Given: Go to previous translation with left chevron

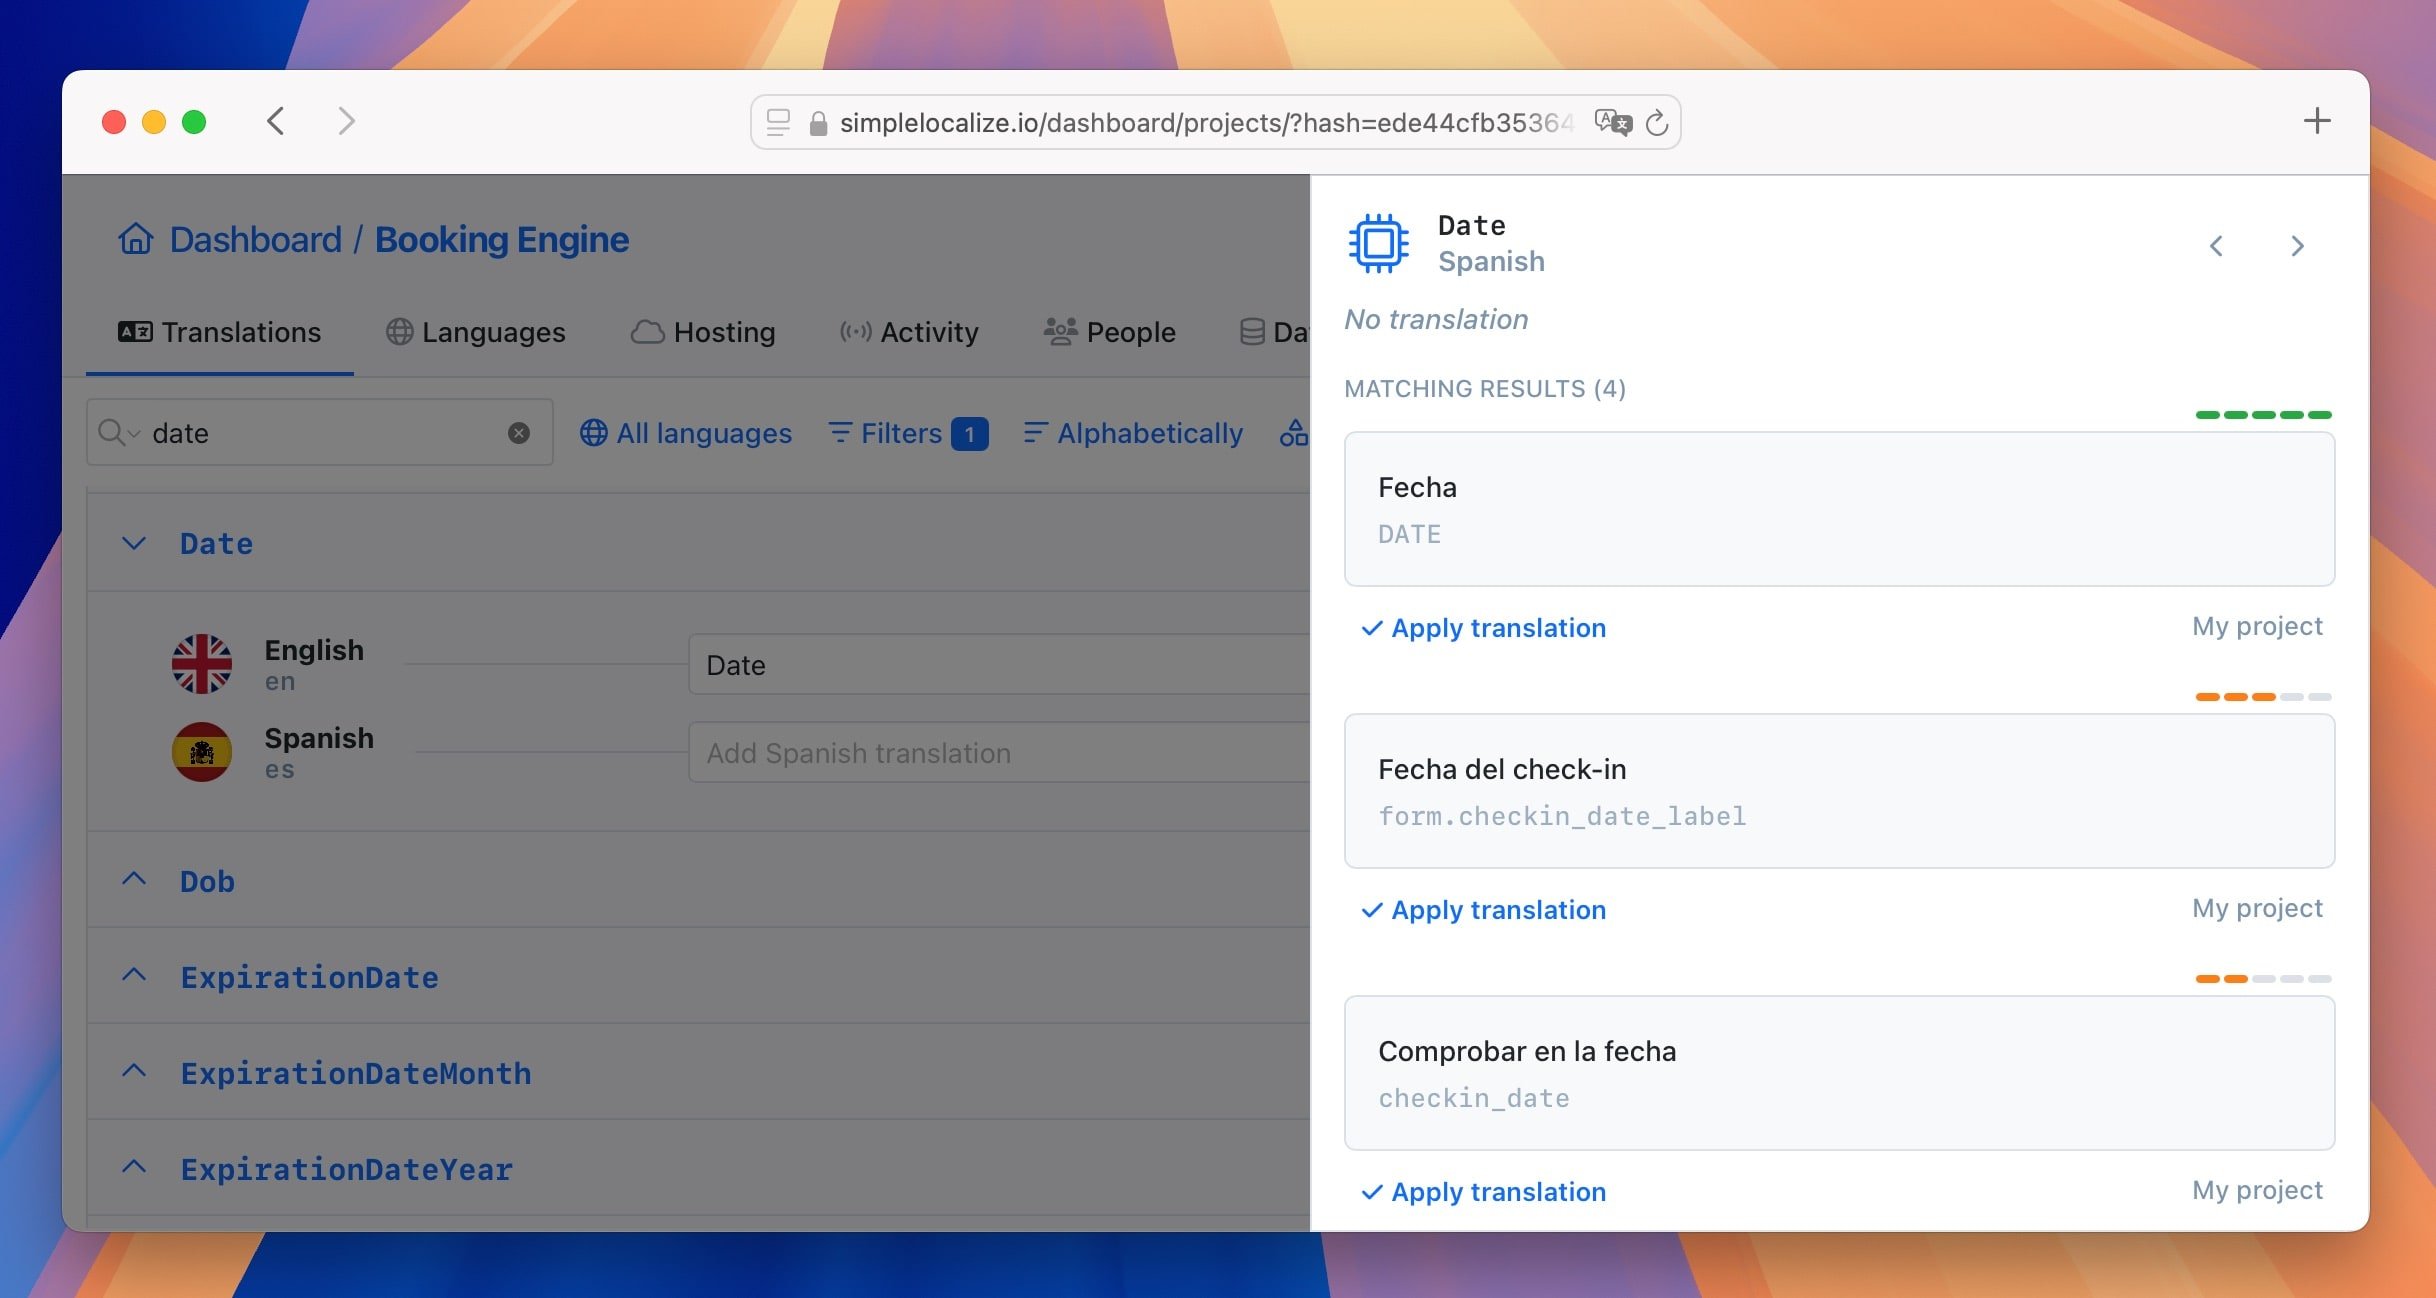Looking at the screenshot, I should [2216, 246].
